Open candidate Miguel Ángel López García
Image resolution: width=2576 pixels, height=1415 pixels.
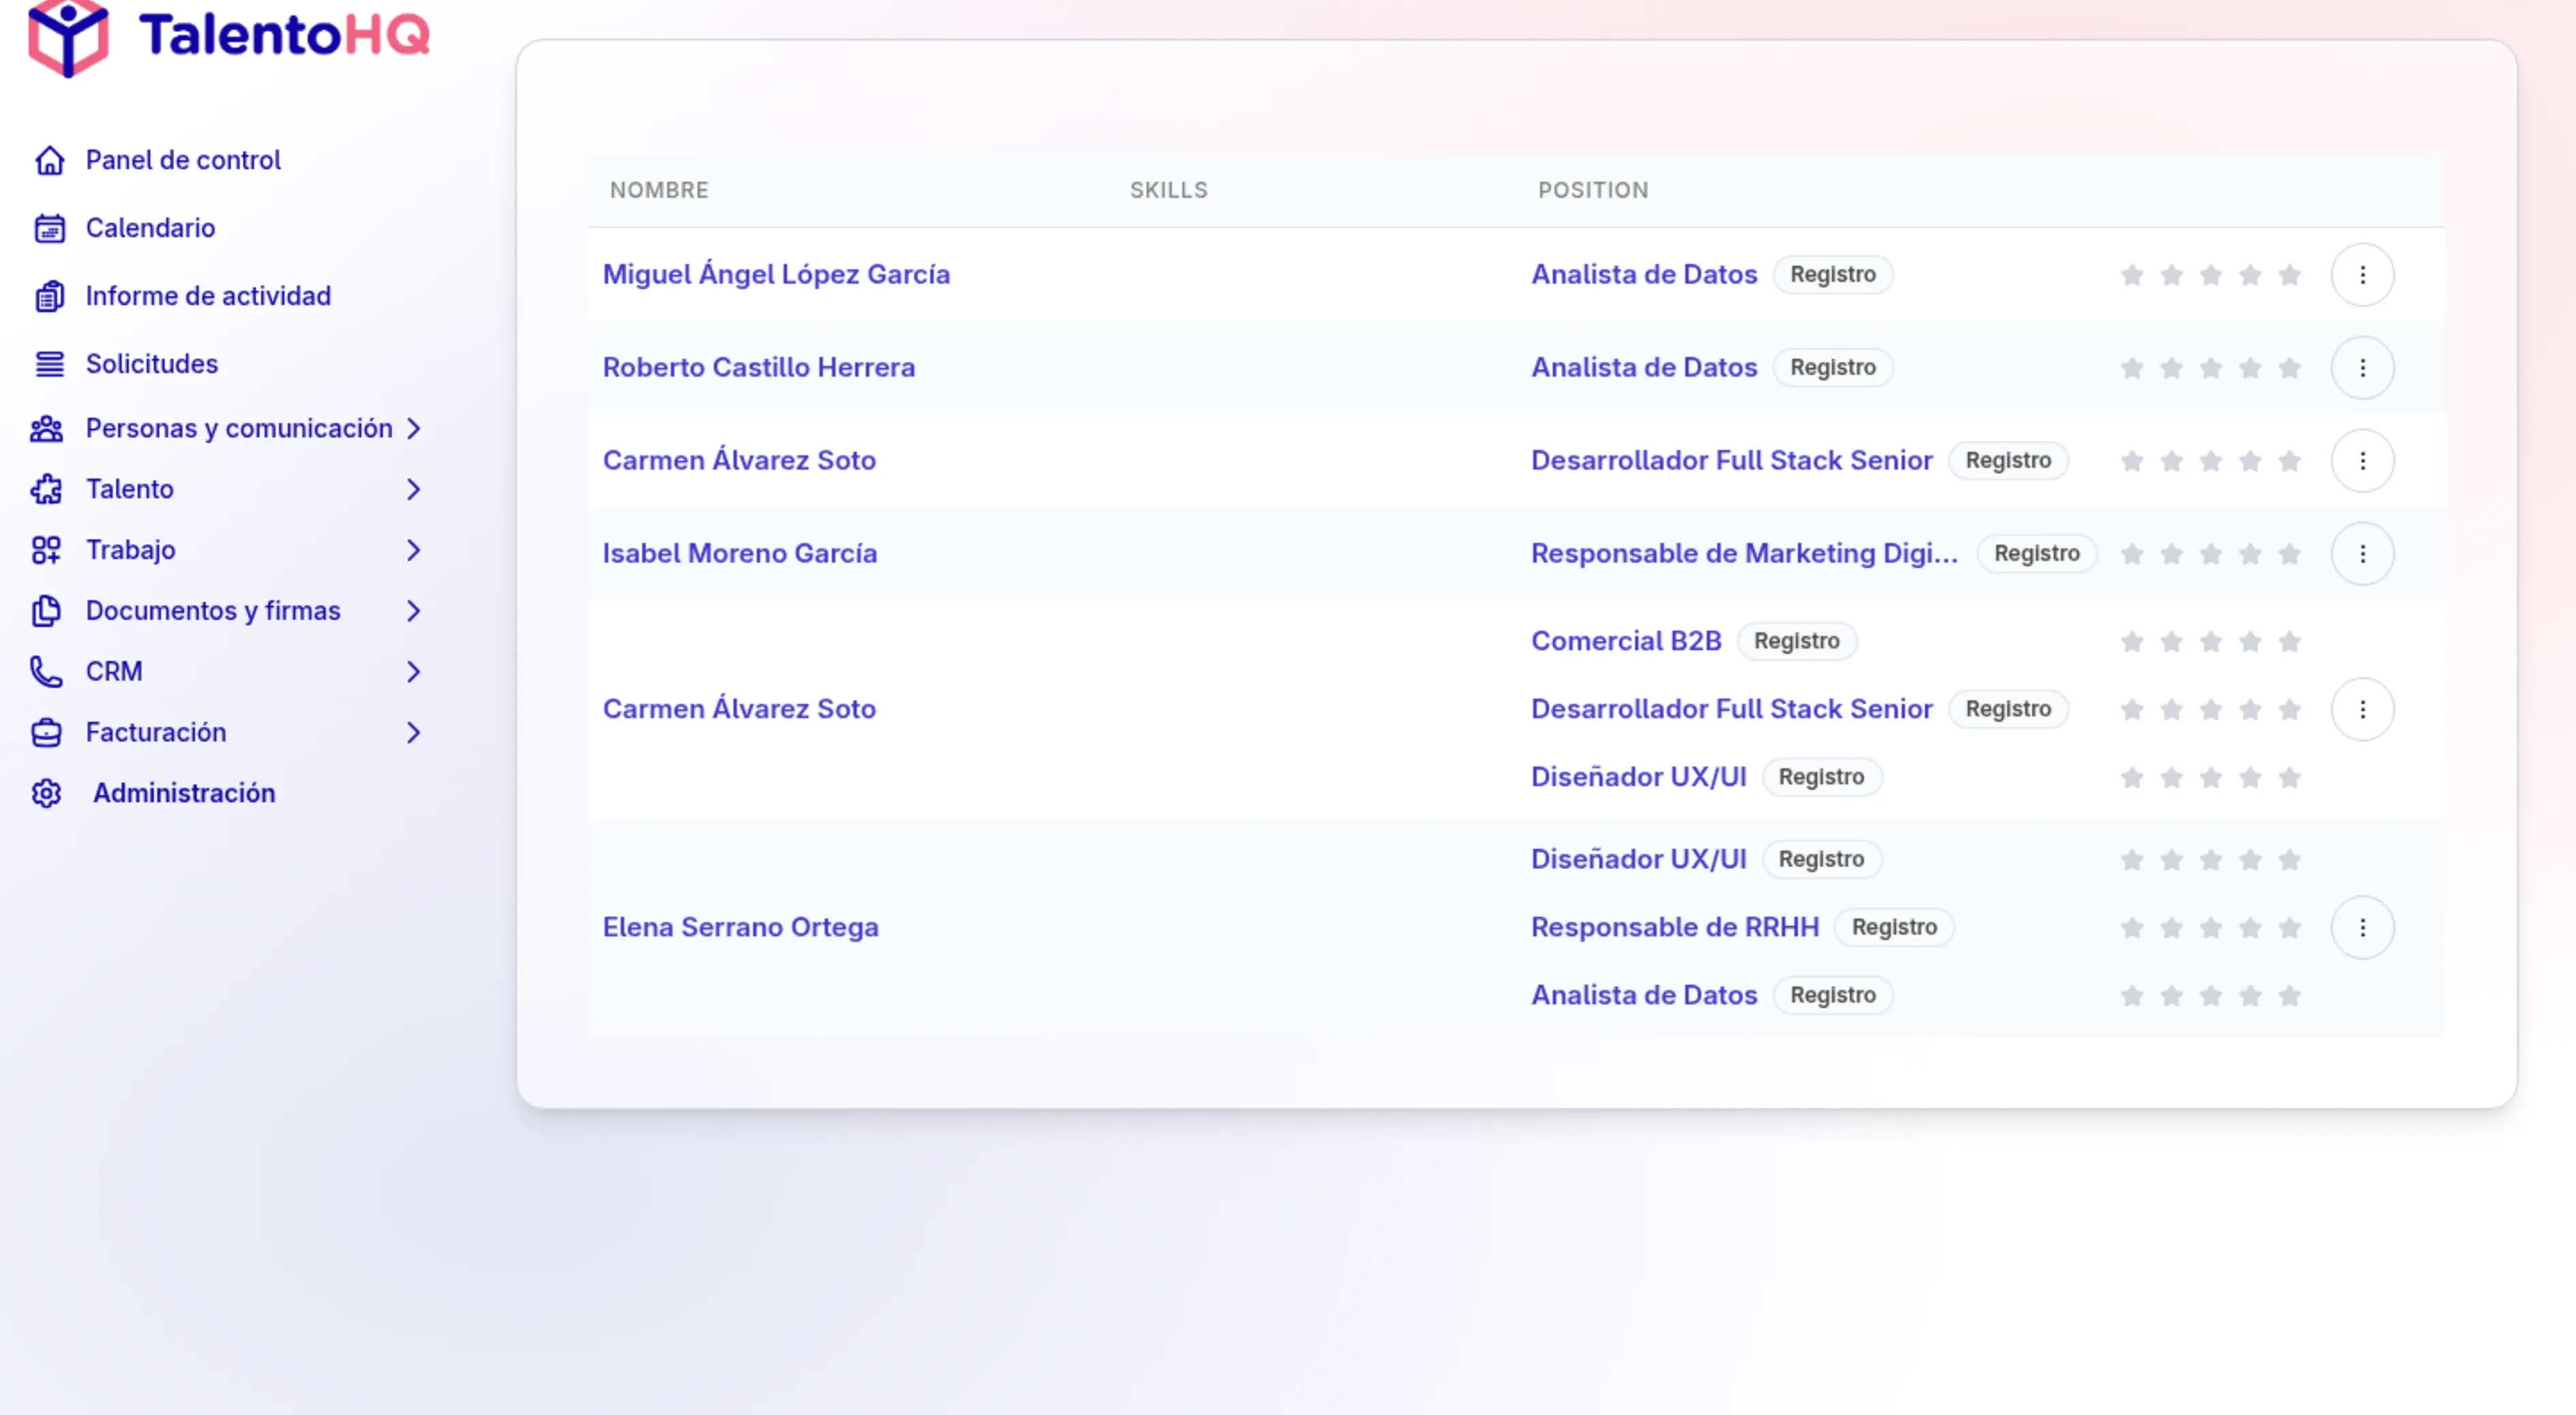point(776,274)
